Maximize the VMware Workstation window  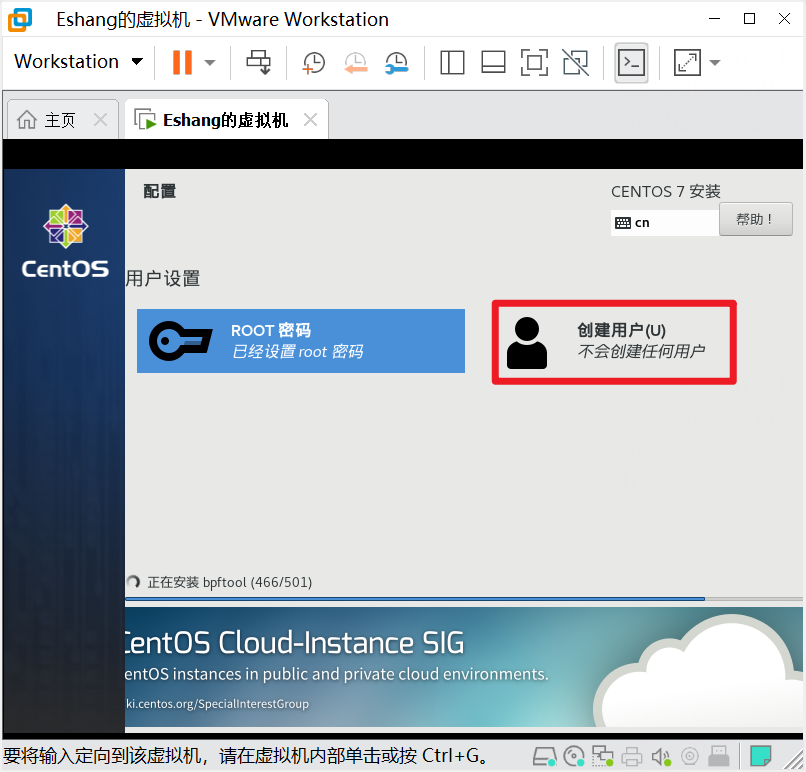click(x=749, y=19)
